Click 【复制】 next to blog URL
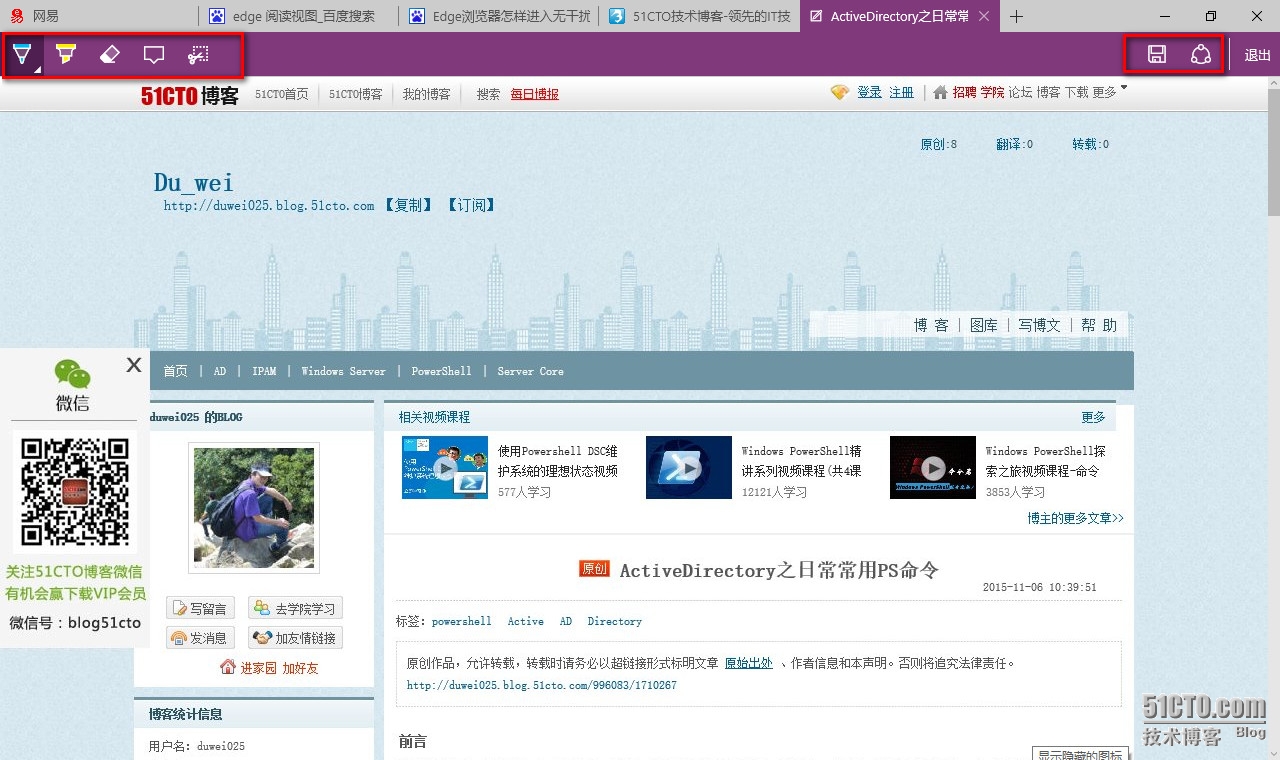 [x=409, y=205]
